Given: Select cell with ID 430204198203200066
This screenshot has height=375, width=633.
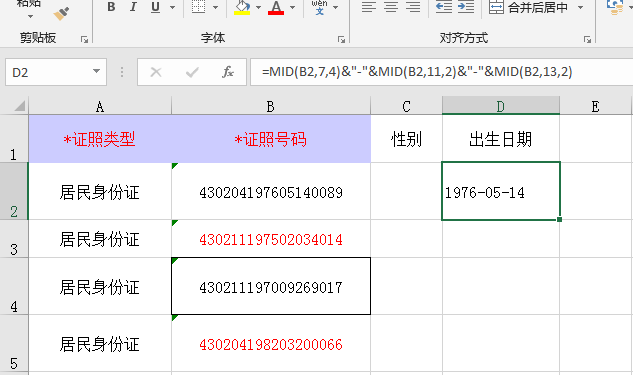Looking at the screenshot, I should point(271,344).
